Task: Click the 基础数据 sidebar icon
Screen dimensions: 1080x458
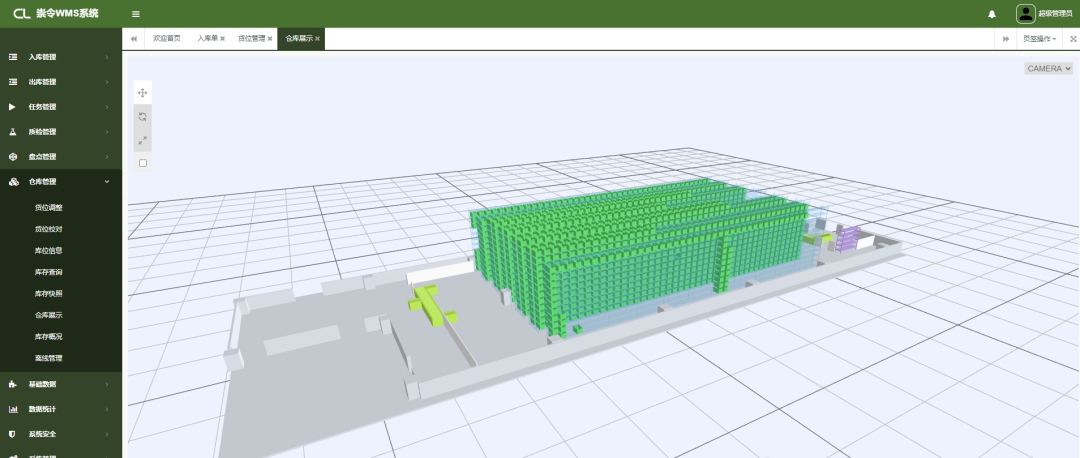Action: (x=12, y=384)
